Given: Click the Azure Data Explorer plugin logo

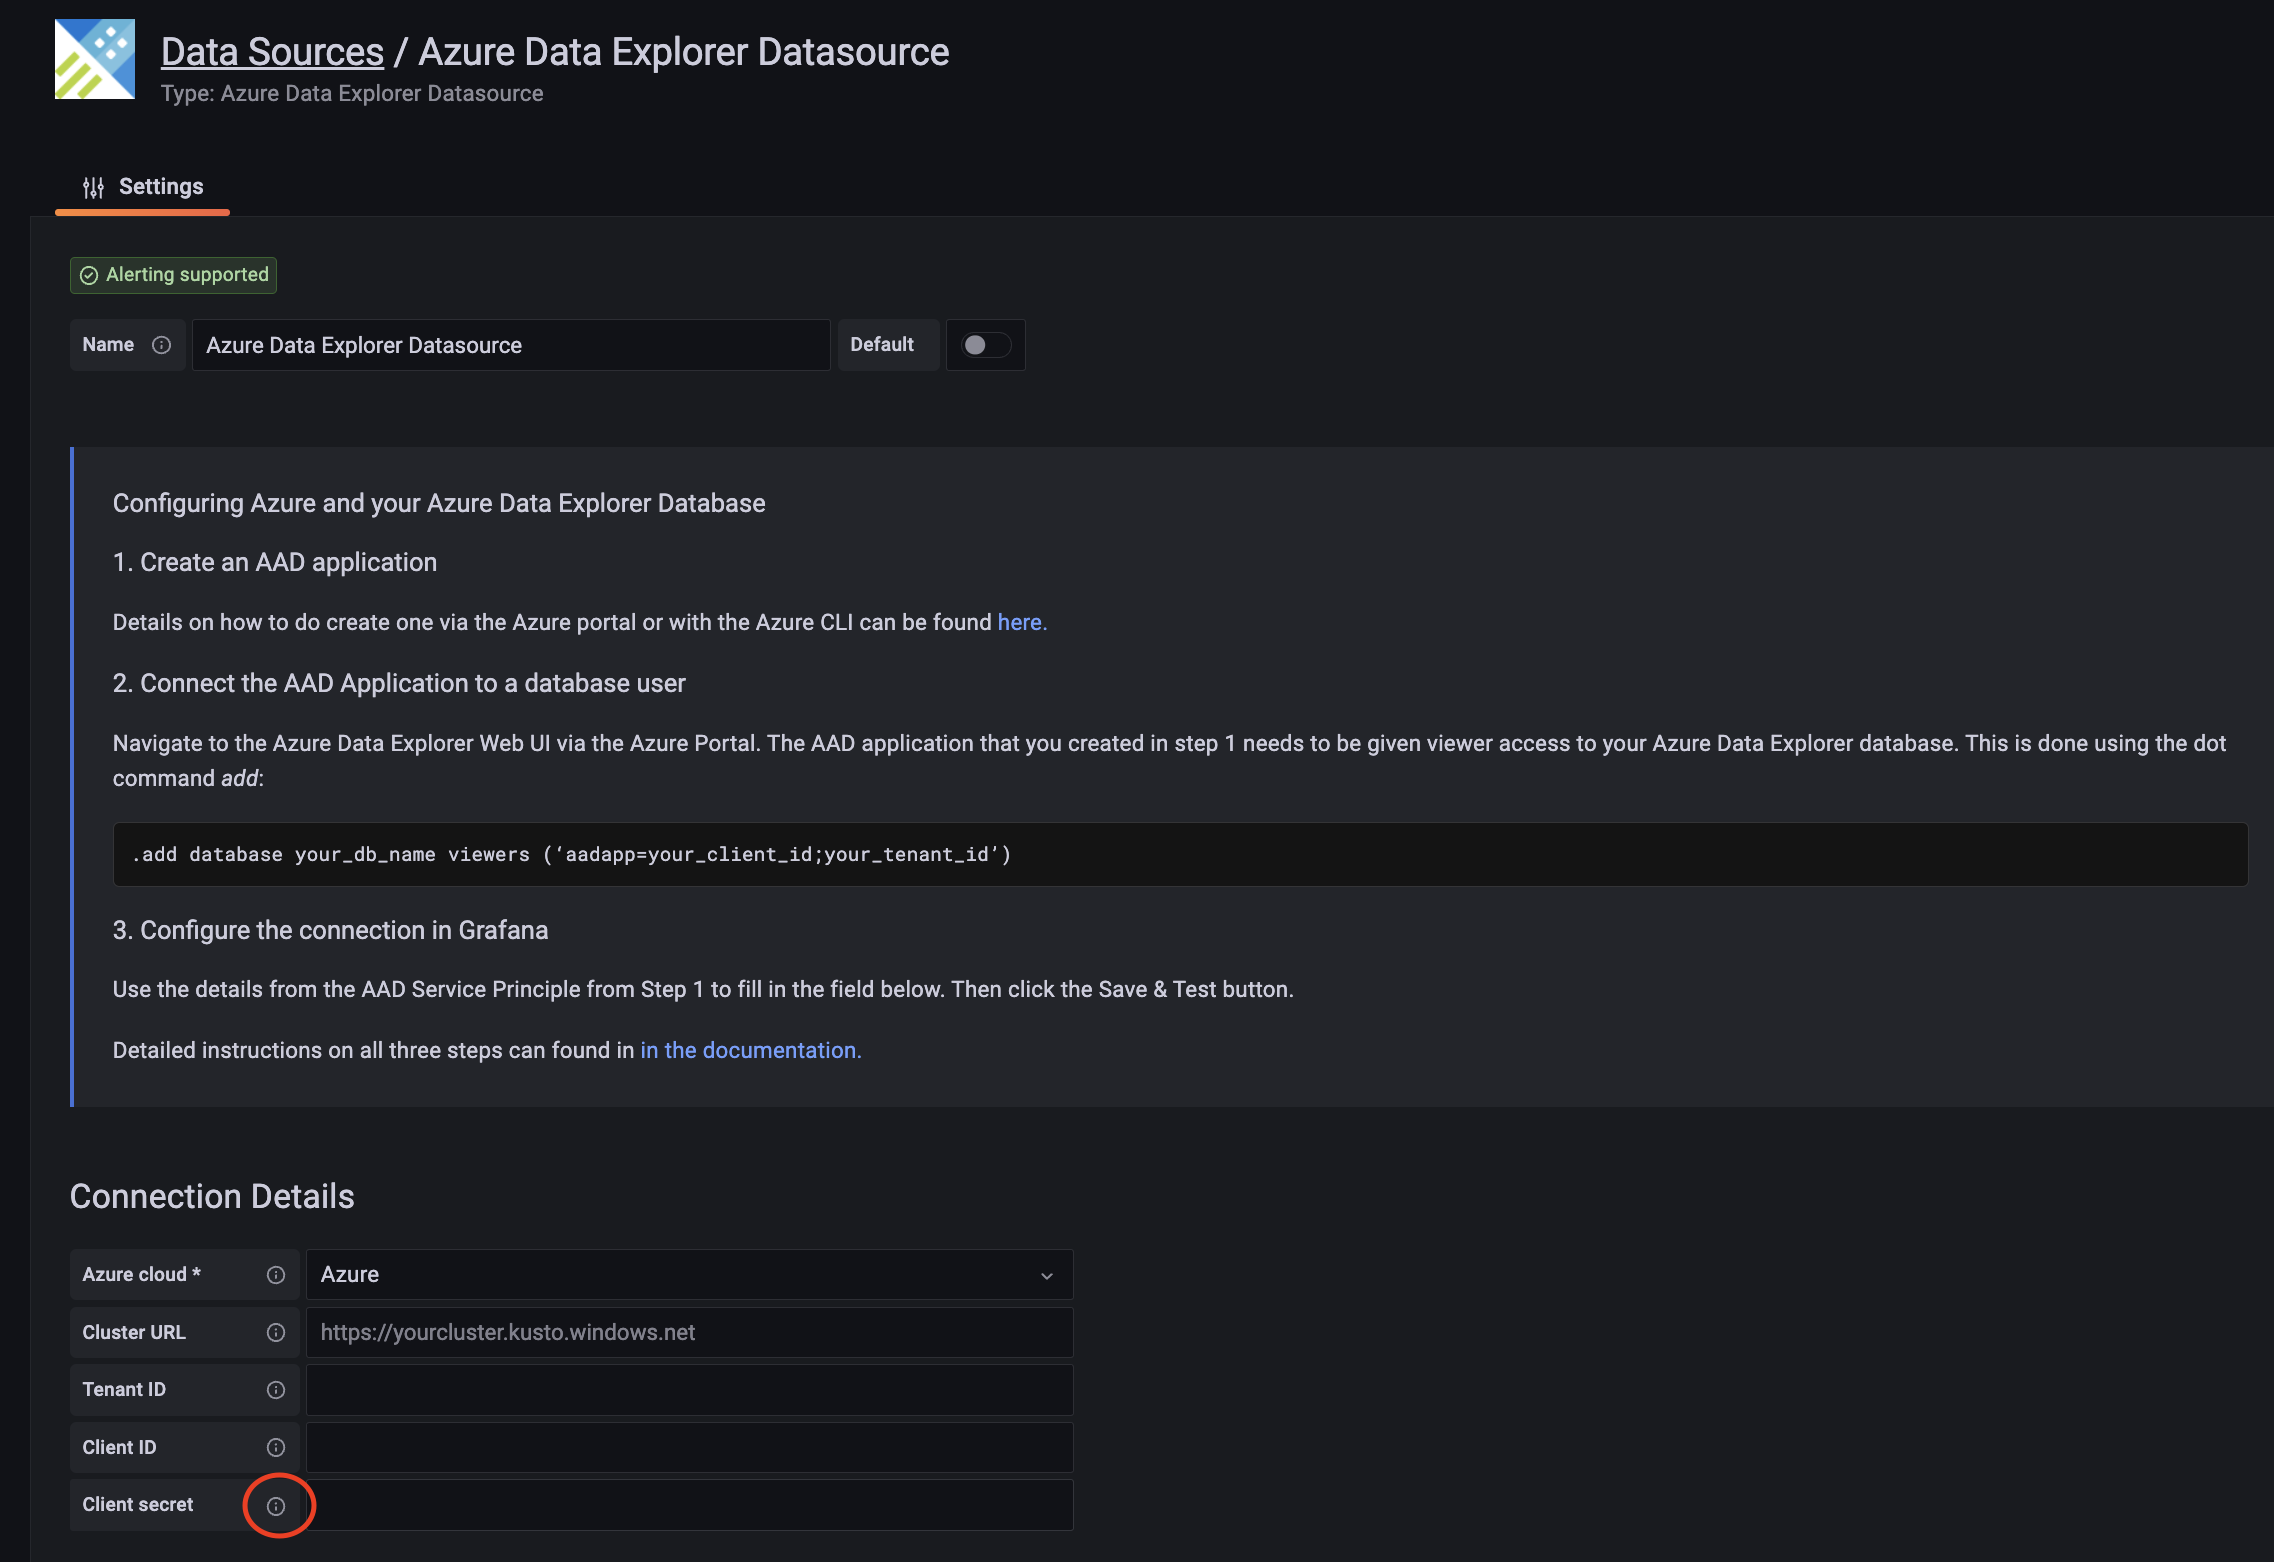Looking at the screenshot, I should (95, 58).
